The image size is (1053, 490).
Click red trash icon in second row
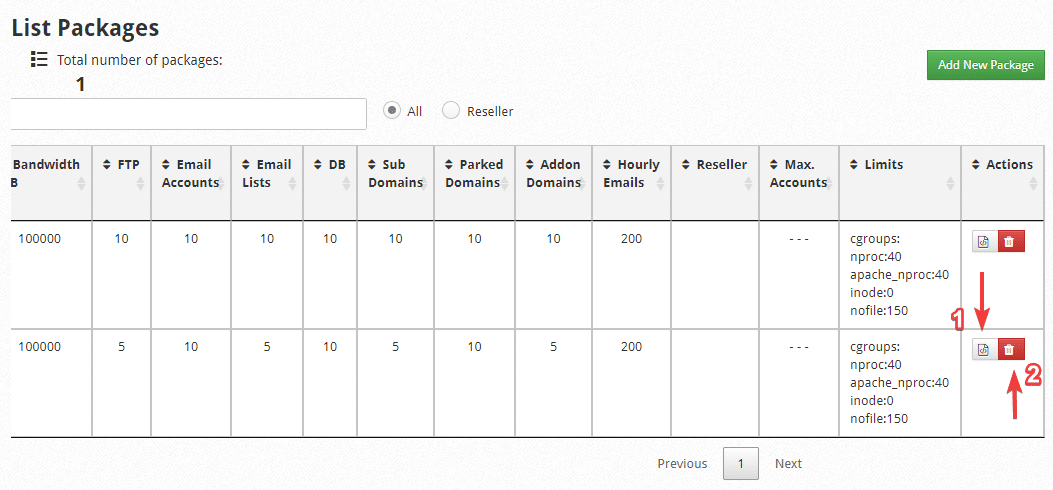tap(1010, 349)
